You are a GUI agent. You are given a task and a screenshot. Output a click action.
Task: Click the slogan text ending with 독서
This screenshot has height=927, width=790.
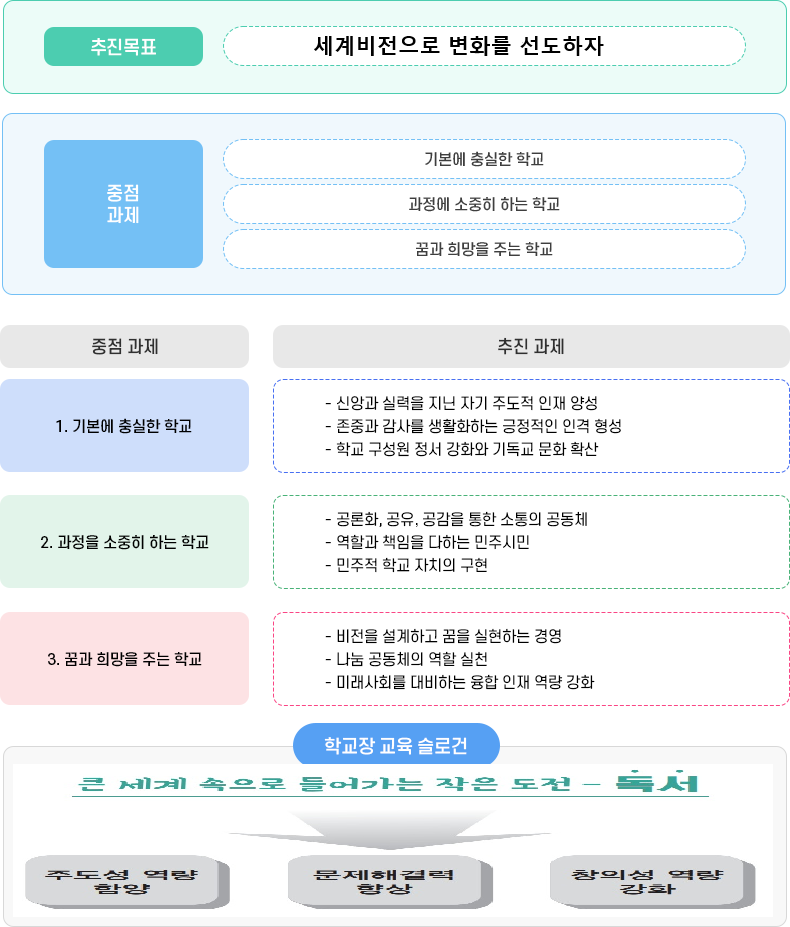pyautogui.click(x=389, y=783)
